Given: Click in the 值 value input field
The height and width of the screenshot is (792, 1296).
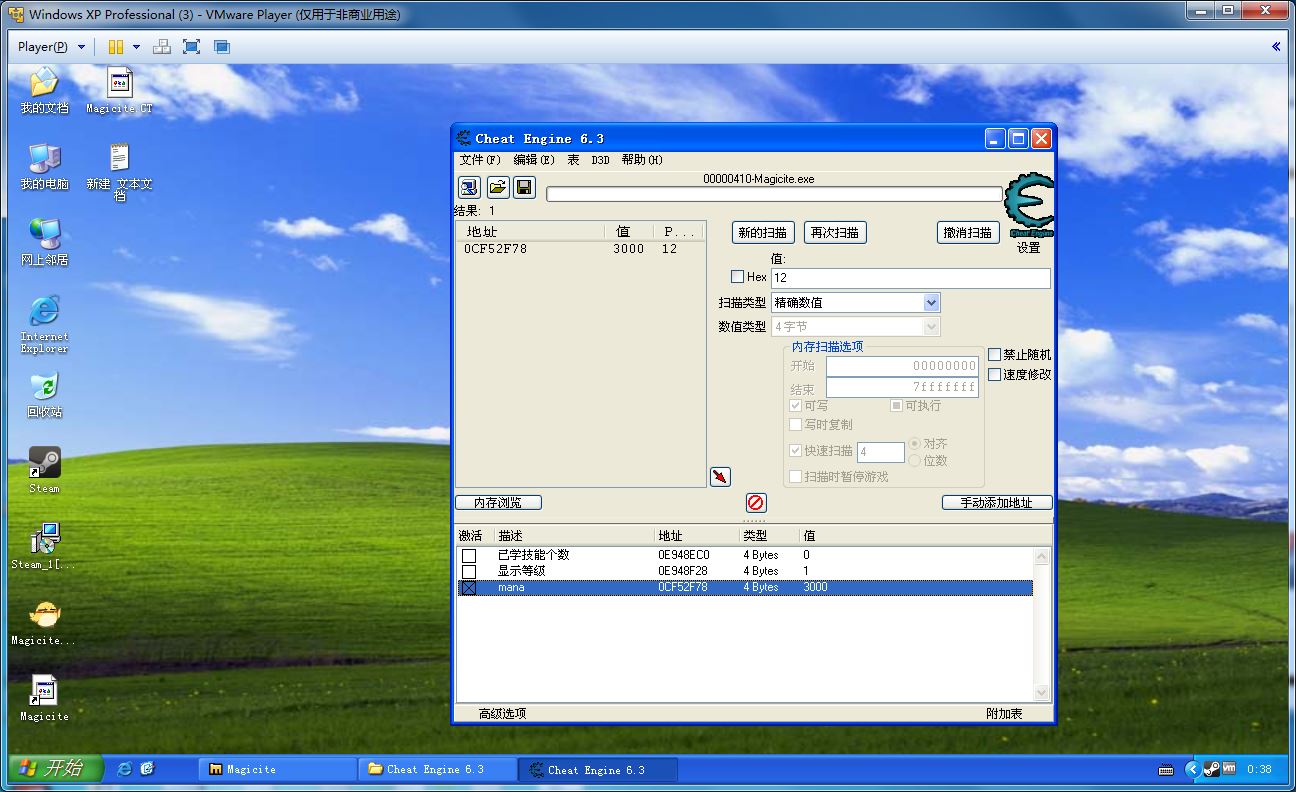Looking at the screenshot, I should [911, 278].
